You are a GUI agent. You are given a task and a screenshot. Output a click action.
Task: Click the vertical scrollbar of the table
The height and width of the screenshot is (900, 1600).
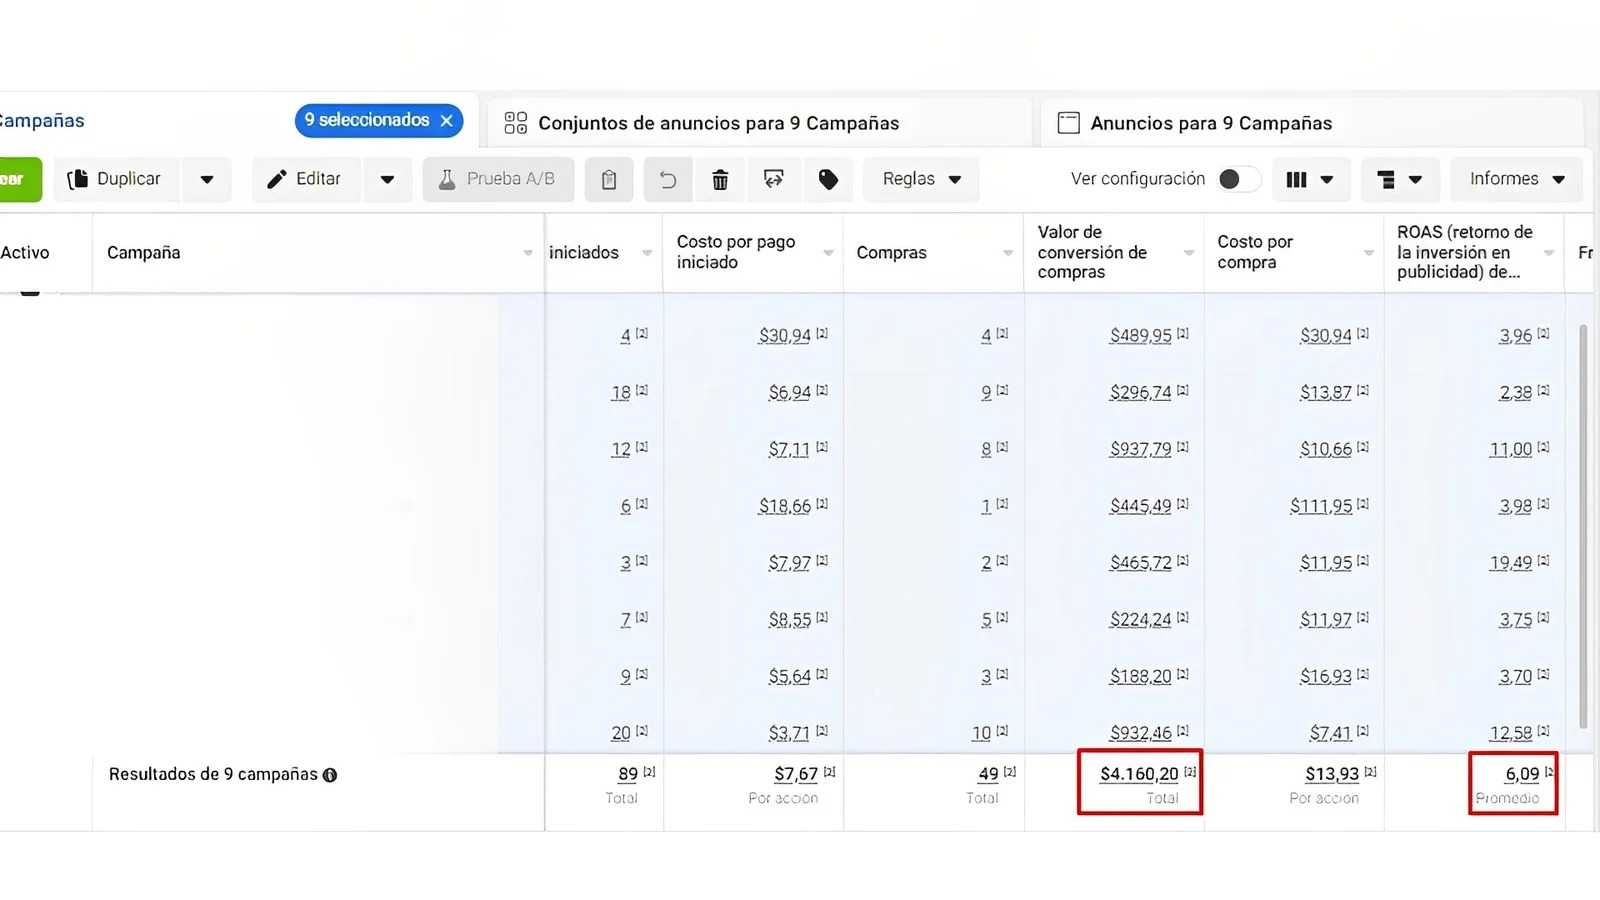1583,526
